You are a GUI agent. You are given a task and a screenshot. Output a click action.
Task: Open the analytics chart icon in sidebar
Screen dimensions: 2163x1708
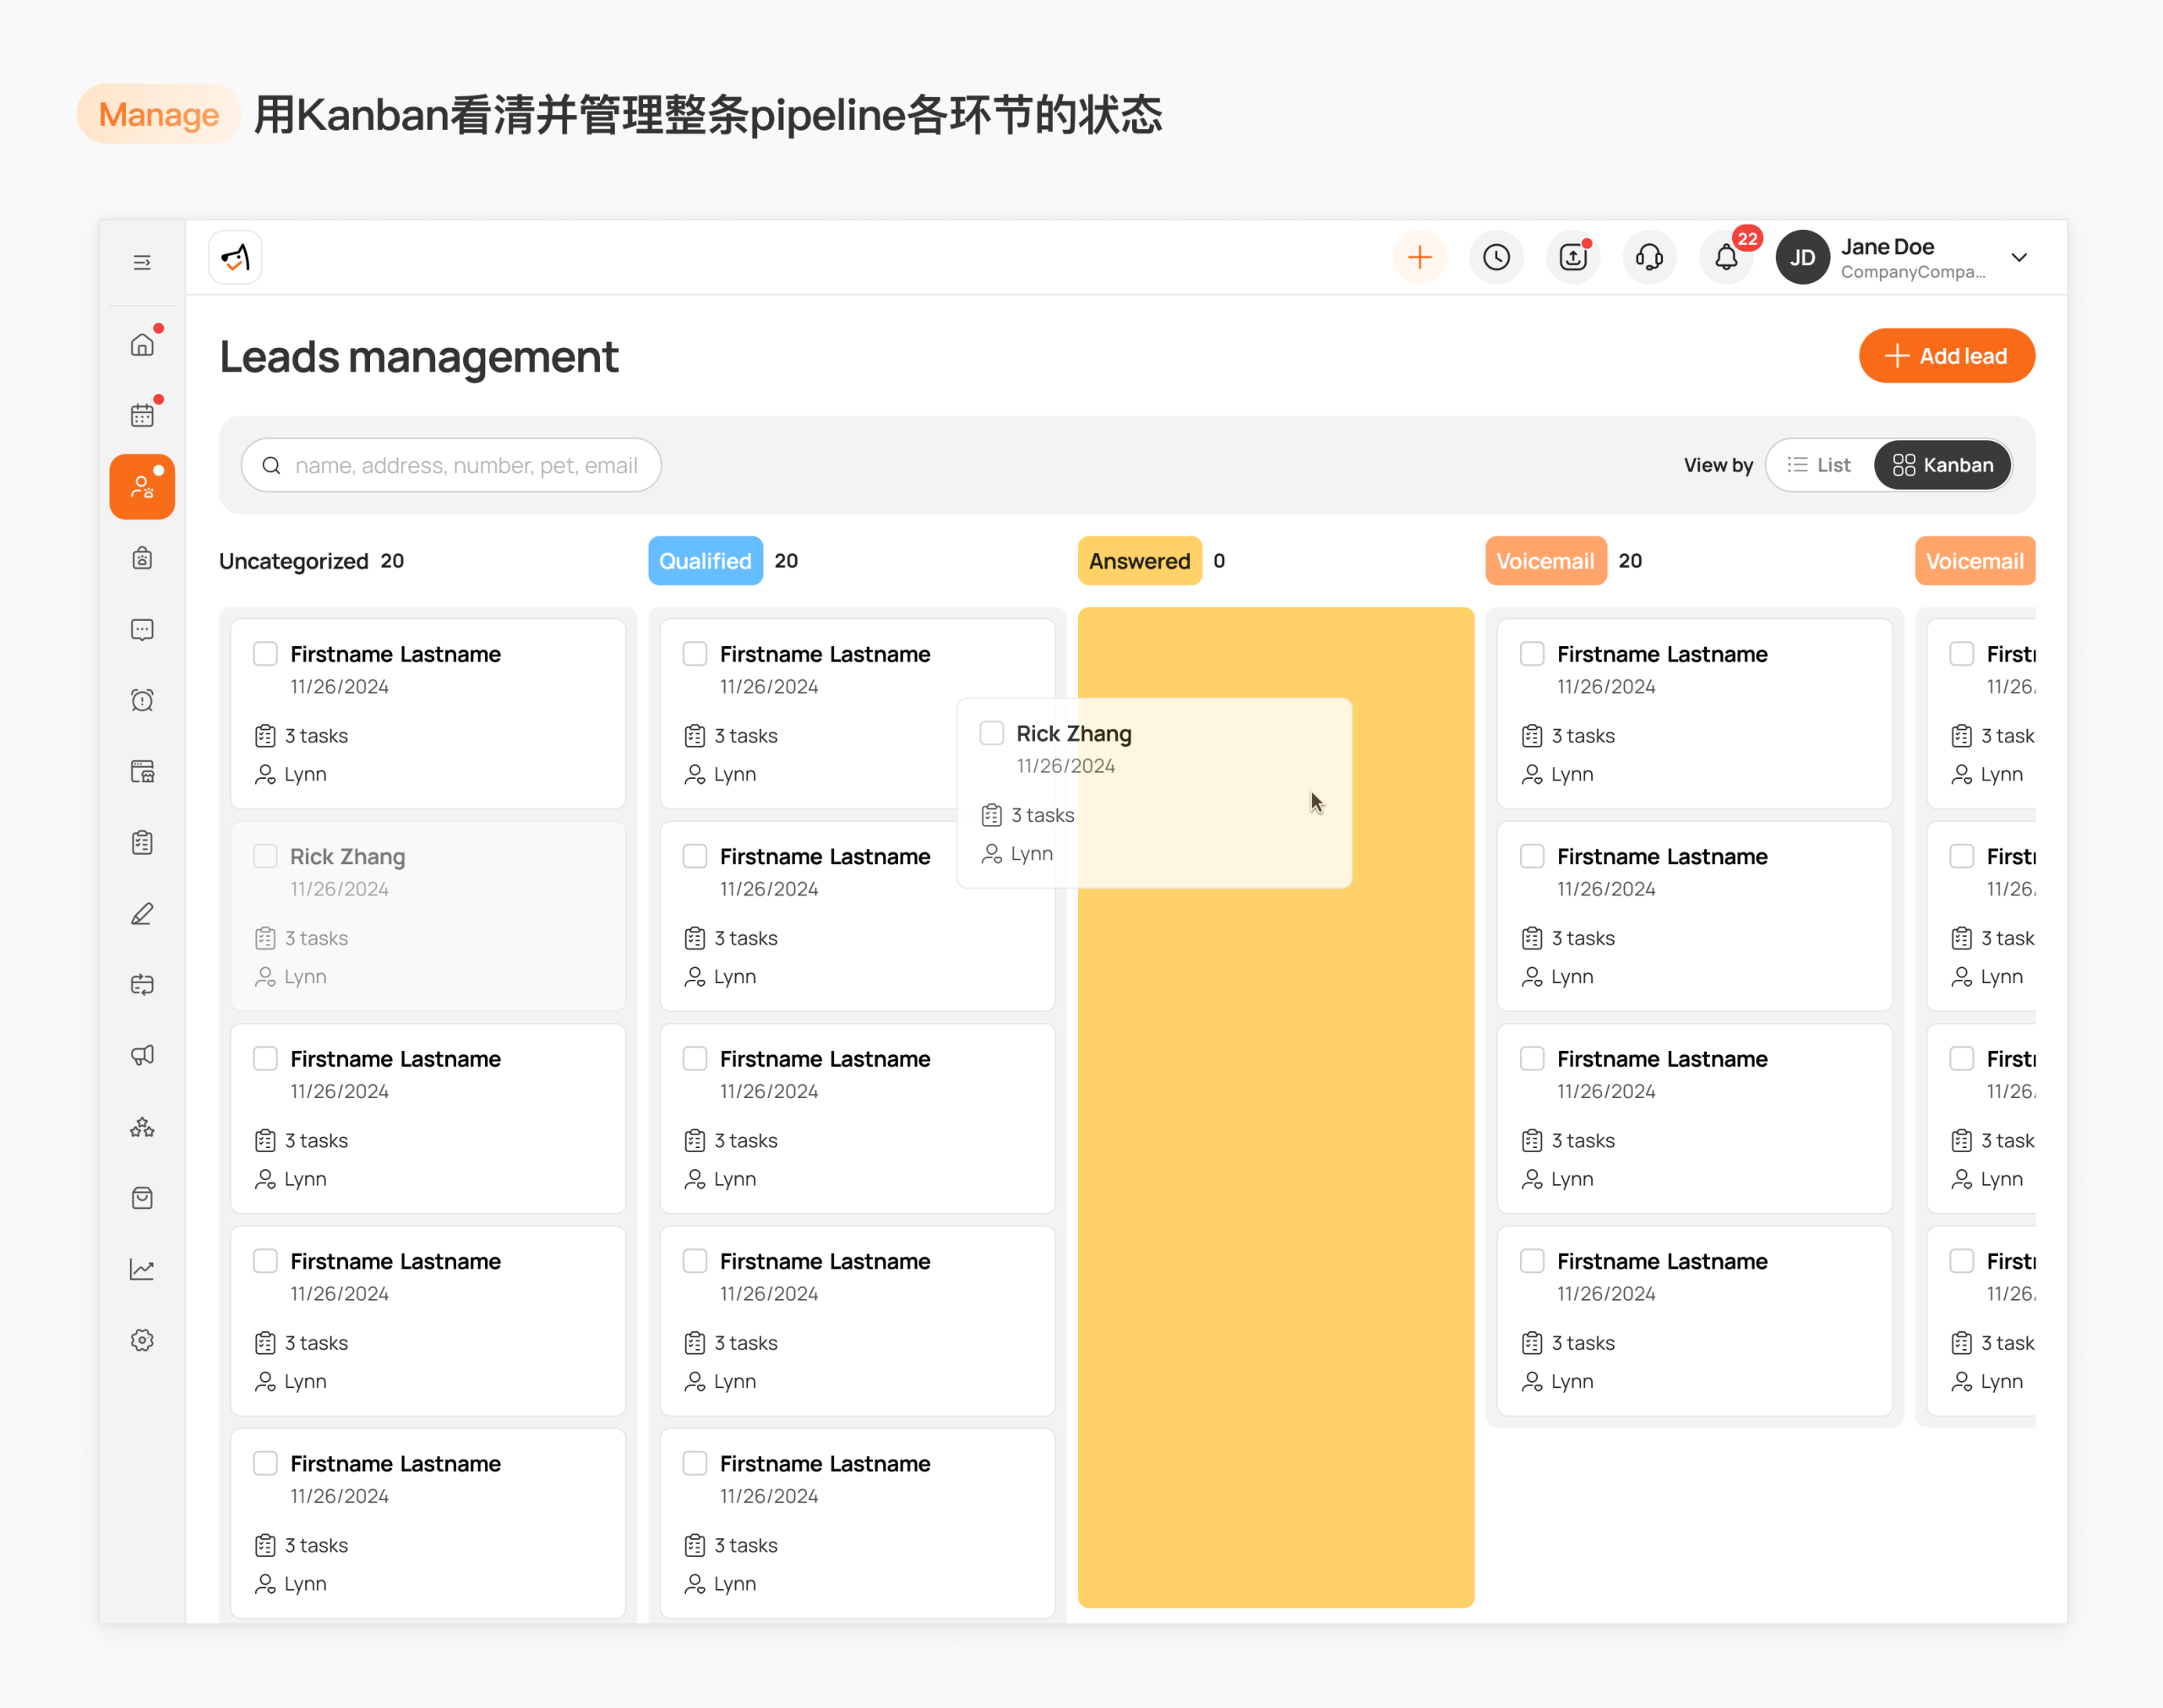tap(142, 1269)
